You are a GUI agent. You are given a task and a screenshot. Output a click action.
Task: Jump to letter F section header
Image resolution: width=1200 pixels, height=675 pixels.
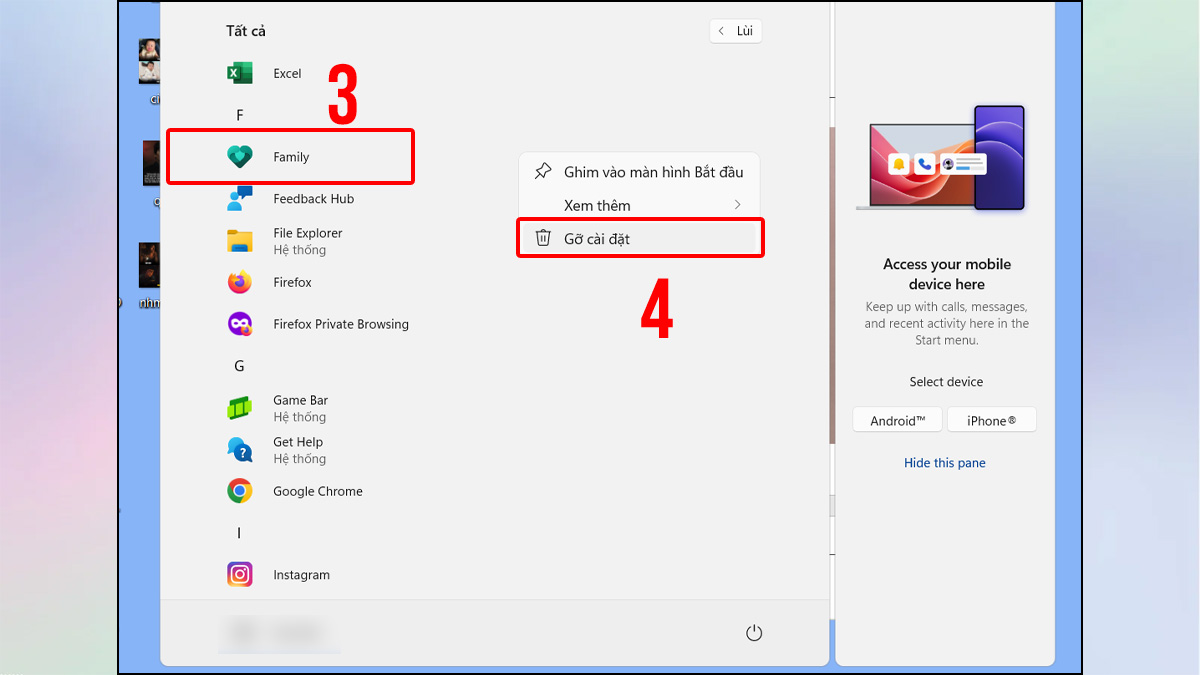coord(240,115)
